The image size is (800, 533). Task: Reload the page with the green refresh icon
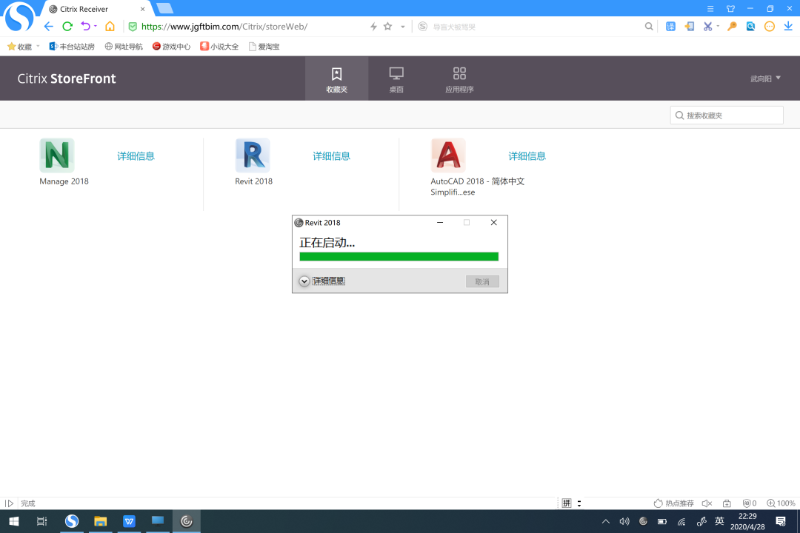67,27
